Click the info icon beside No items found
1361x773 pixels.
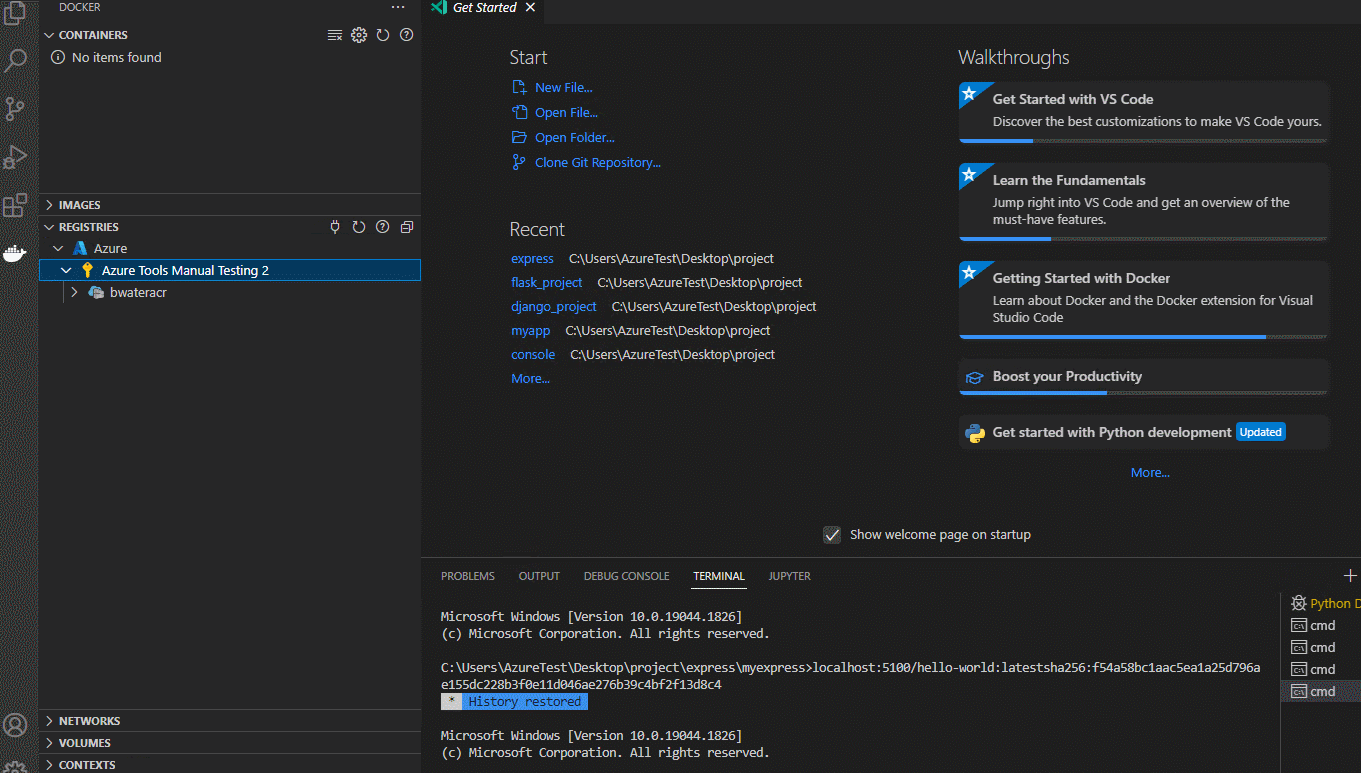pyautogui.click(x=58, y=58)
